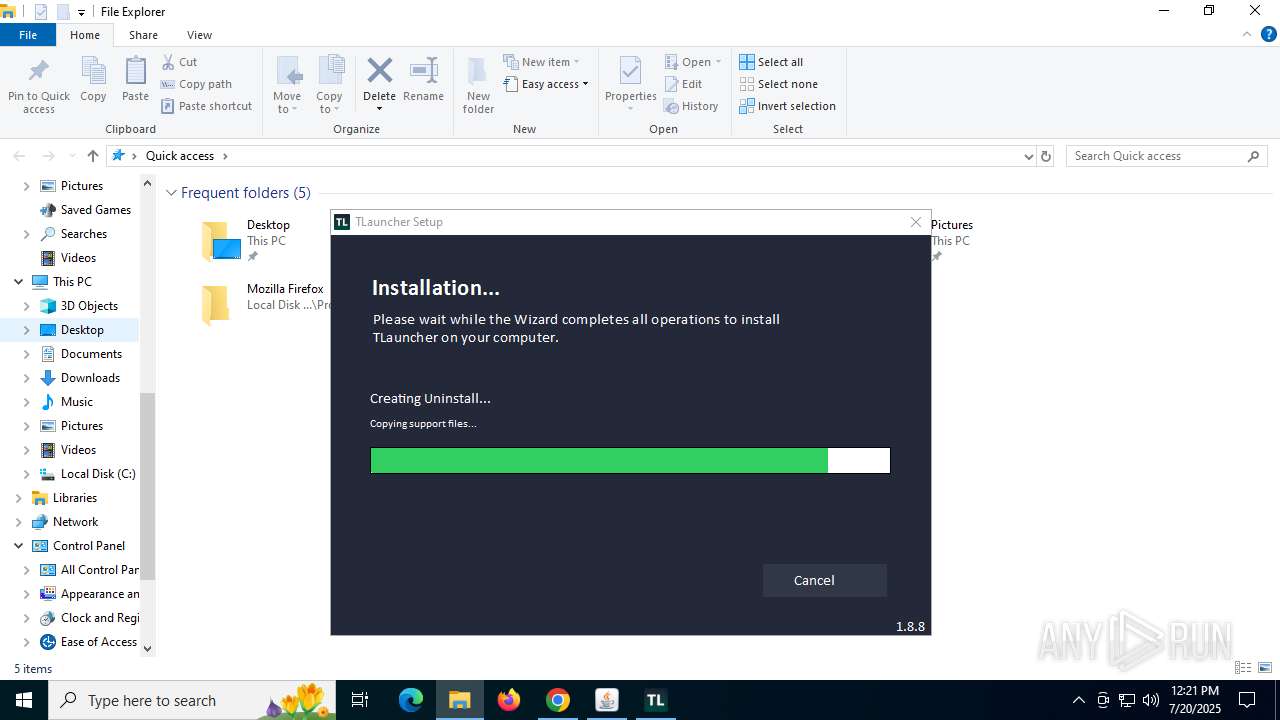The image size is (1280, 720).
Task: Select Downloads in navigation pane
Action: tap(90, 378)
